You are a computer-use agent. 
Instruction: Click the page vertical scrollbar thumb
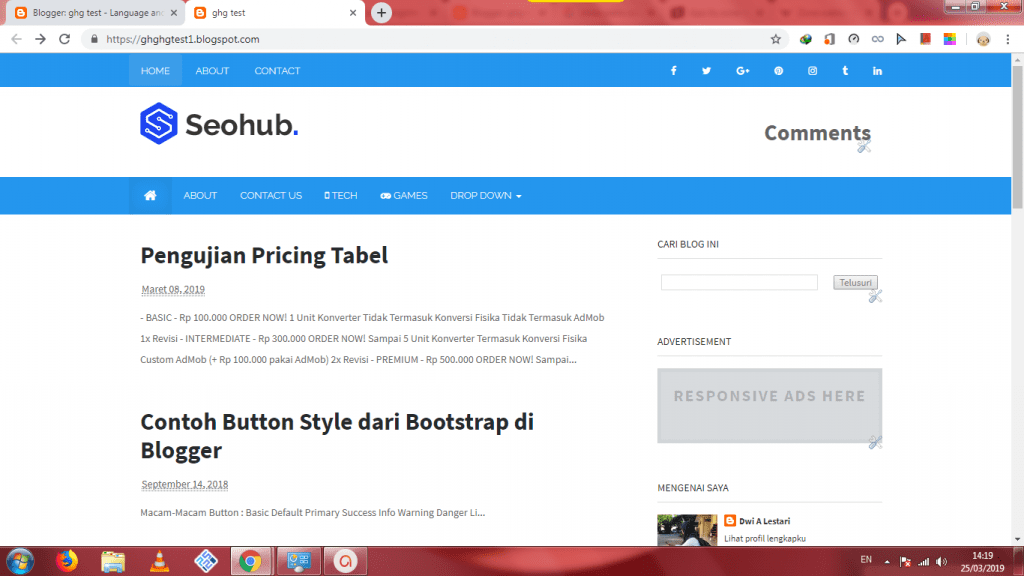pos(1017,137)
